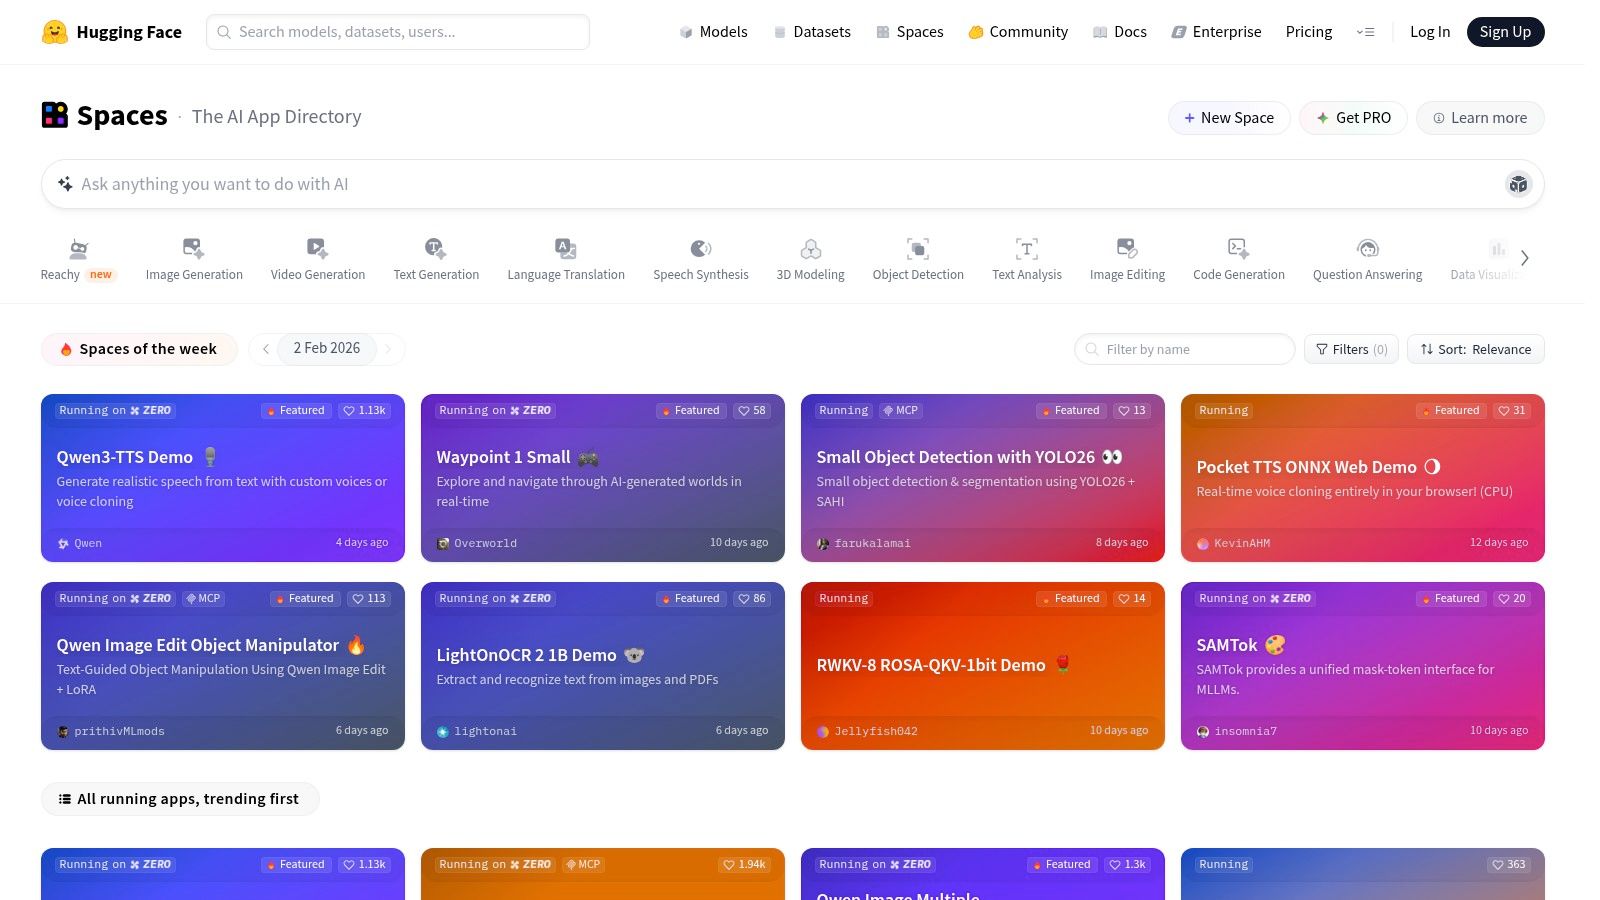The height and width of the screenshot is (900, 1600).
Task: Click the Log In link
Action: tap(1429, 32)
